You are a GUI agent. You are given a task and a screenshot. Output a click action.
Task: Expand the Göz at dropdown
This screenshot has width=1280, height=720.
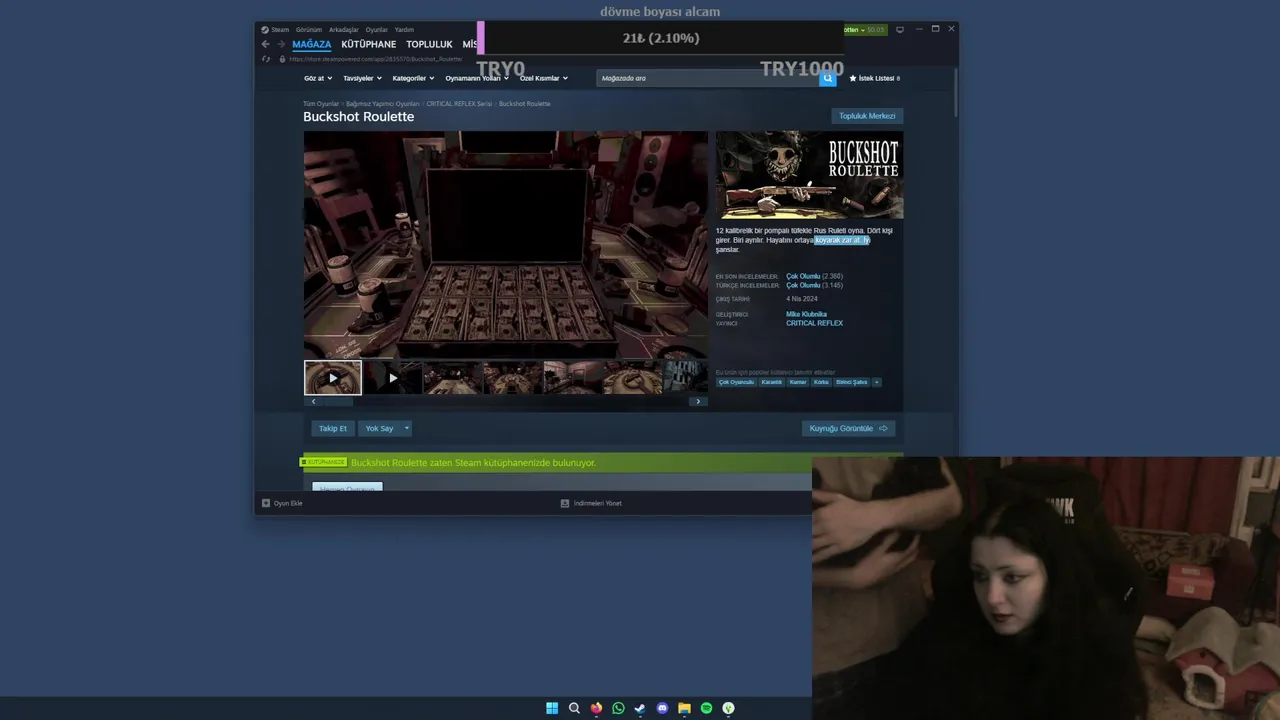tap(319, 78)
